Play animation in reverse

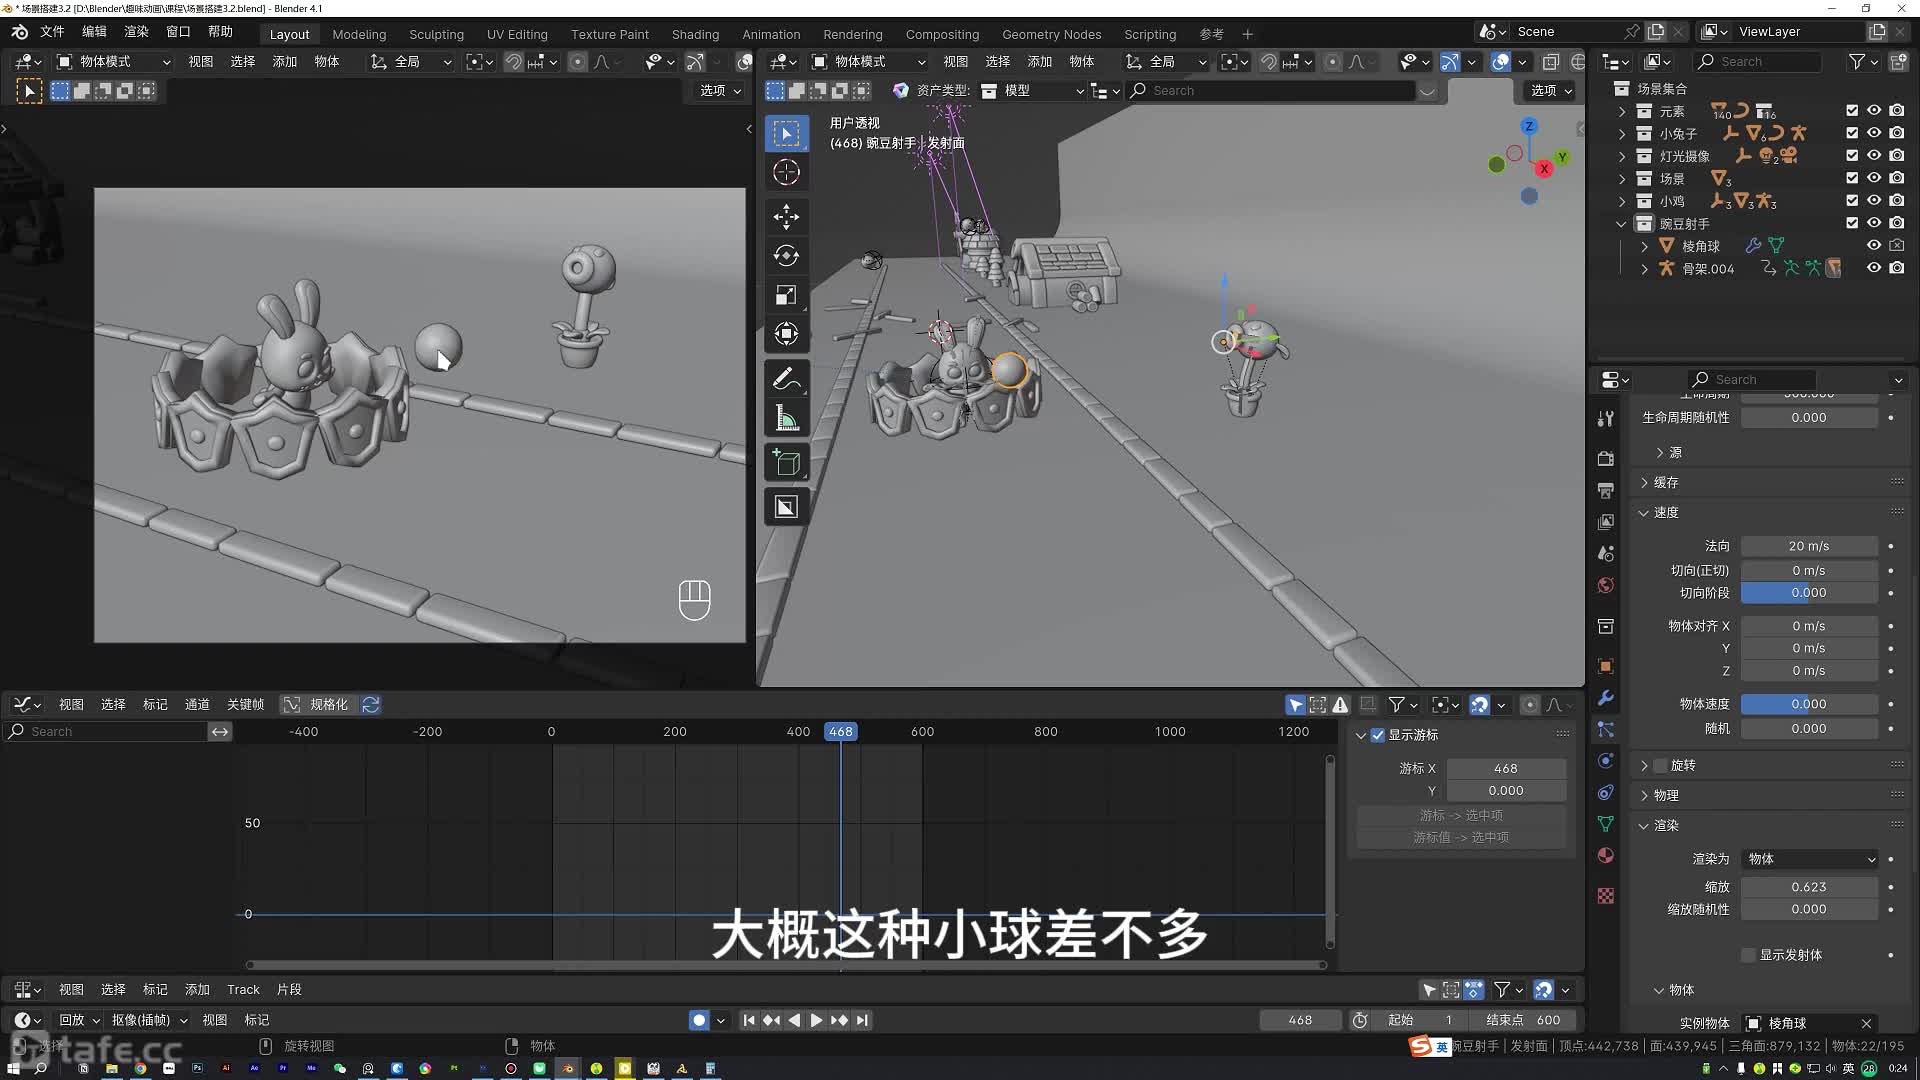794,1020
